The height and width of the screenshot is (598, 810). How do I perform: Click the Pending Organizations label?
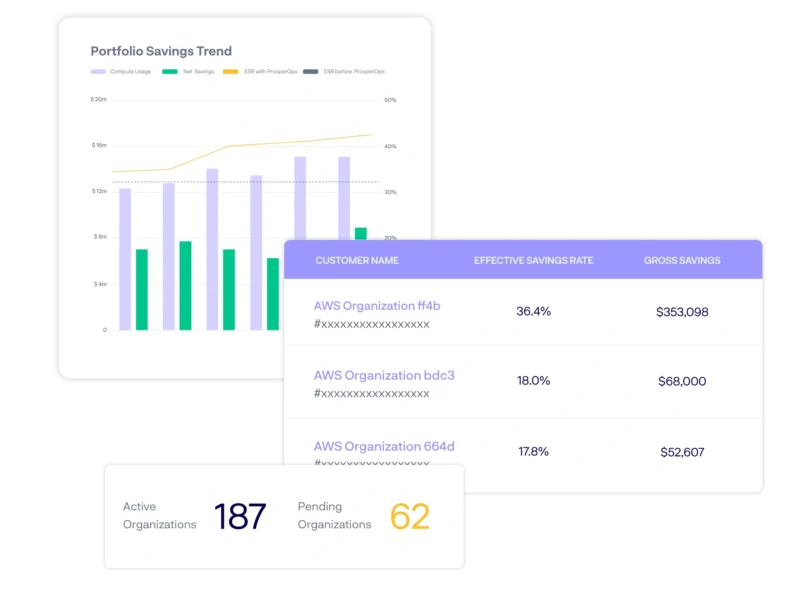[x=334, y=515]
